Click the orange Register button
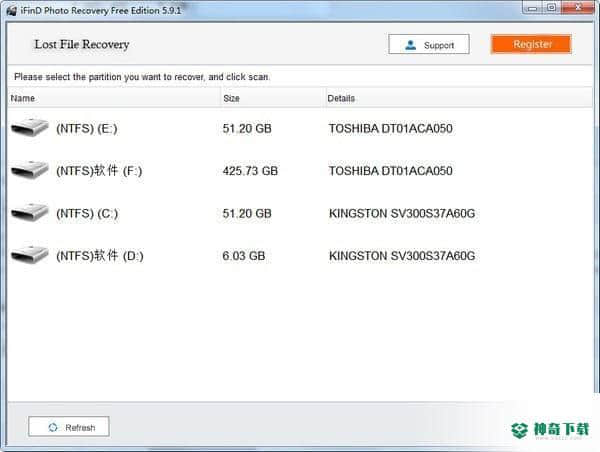The height and width of the screenshot is (452, 600). [531, 44]
